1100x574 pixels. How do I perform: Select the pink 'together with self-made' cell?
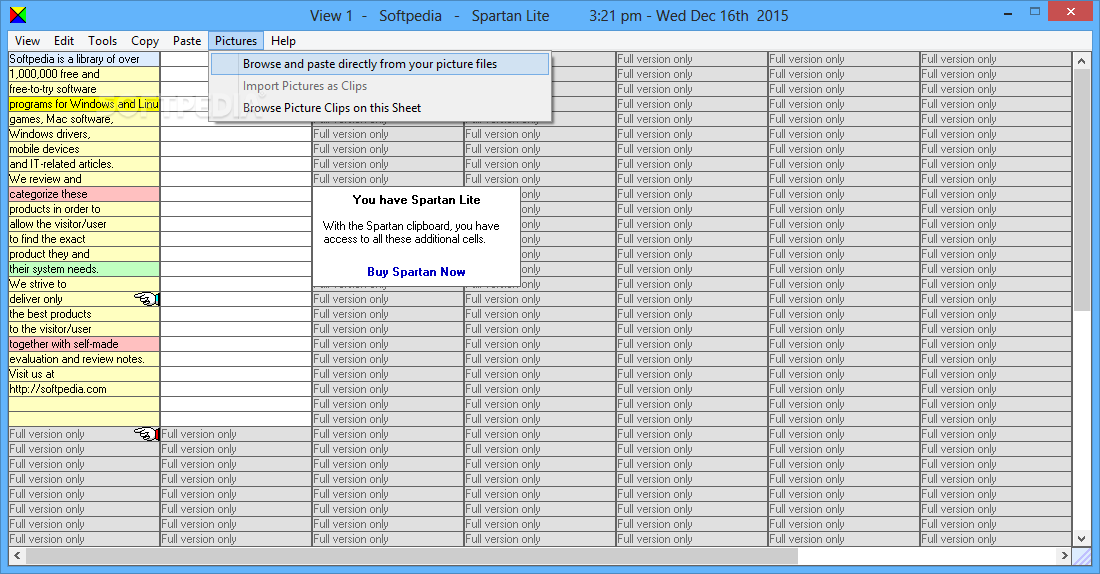(84, 344)
